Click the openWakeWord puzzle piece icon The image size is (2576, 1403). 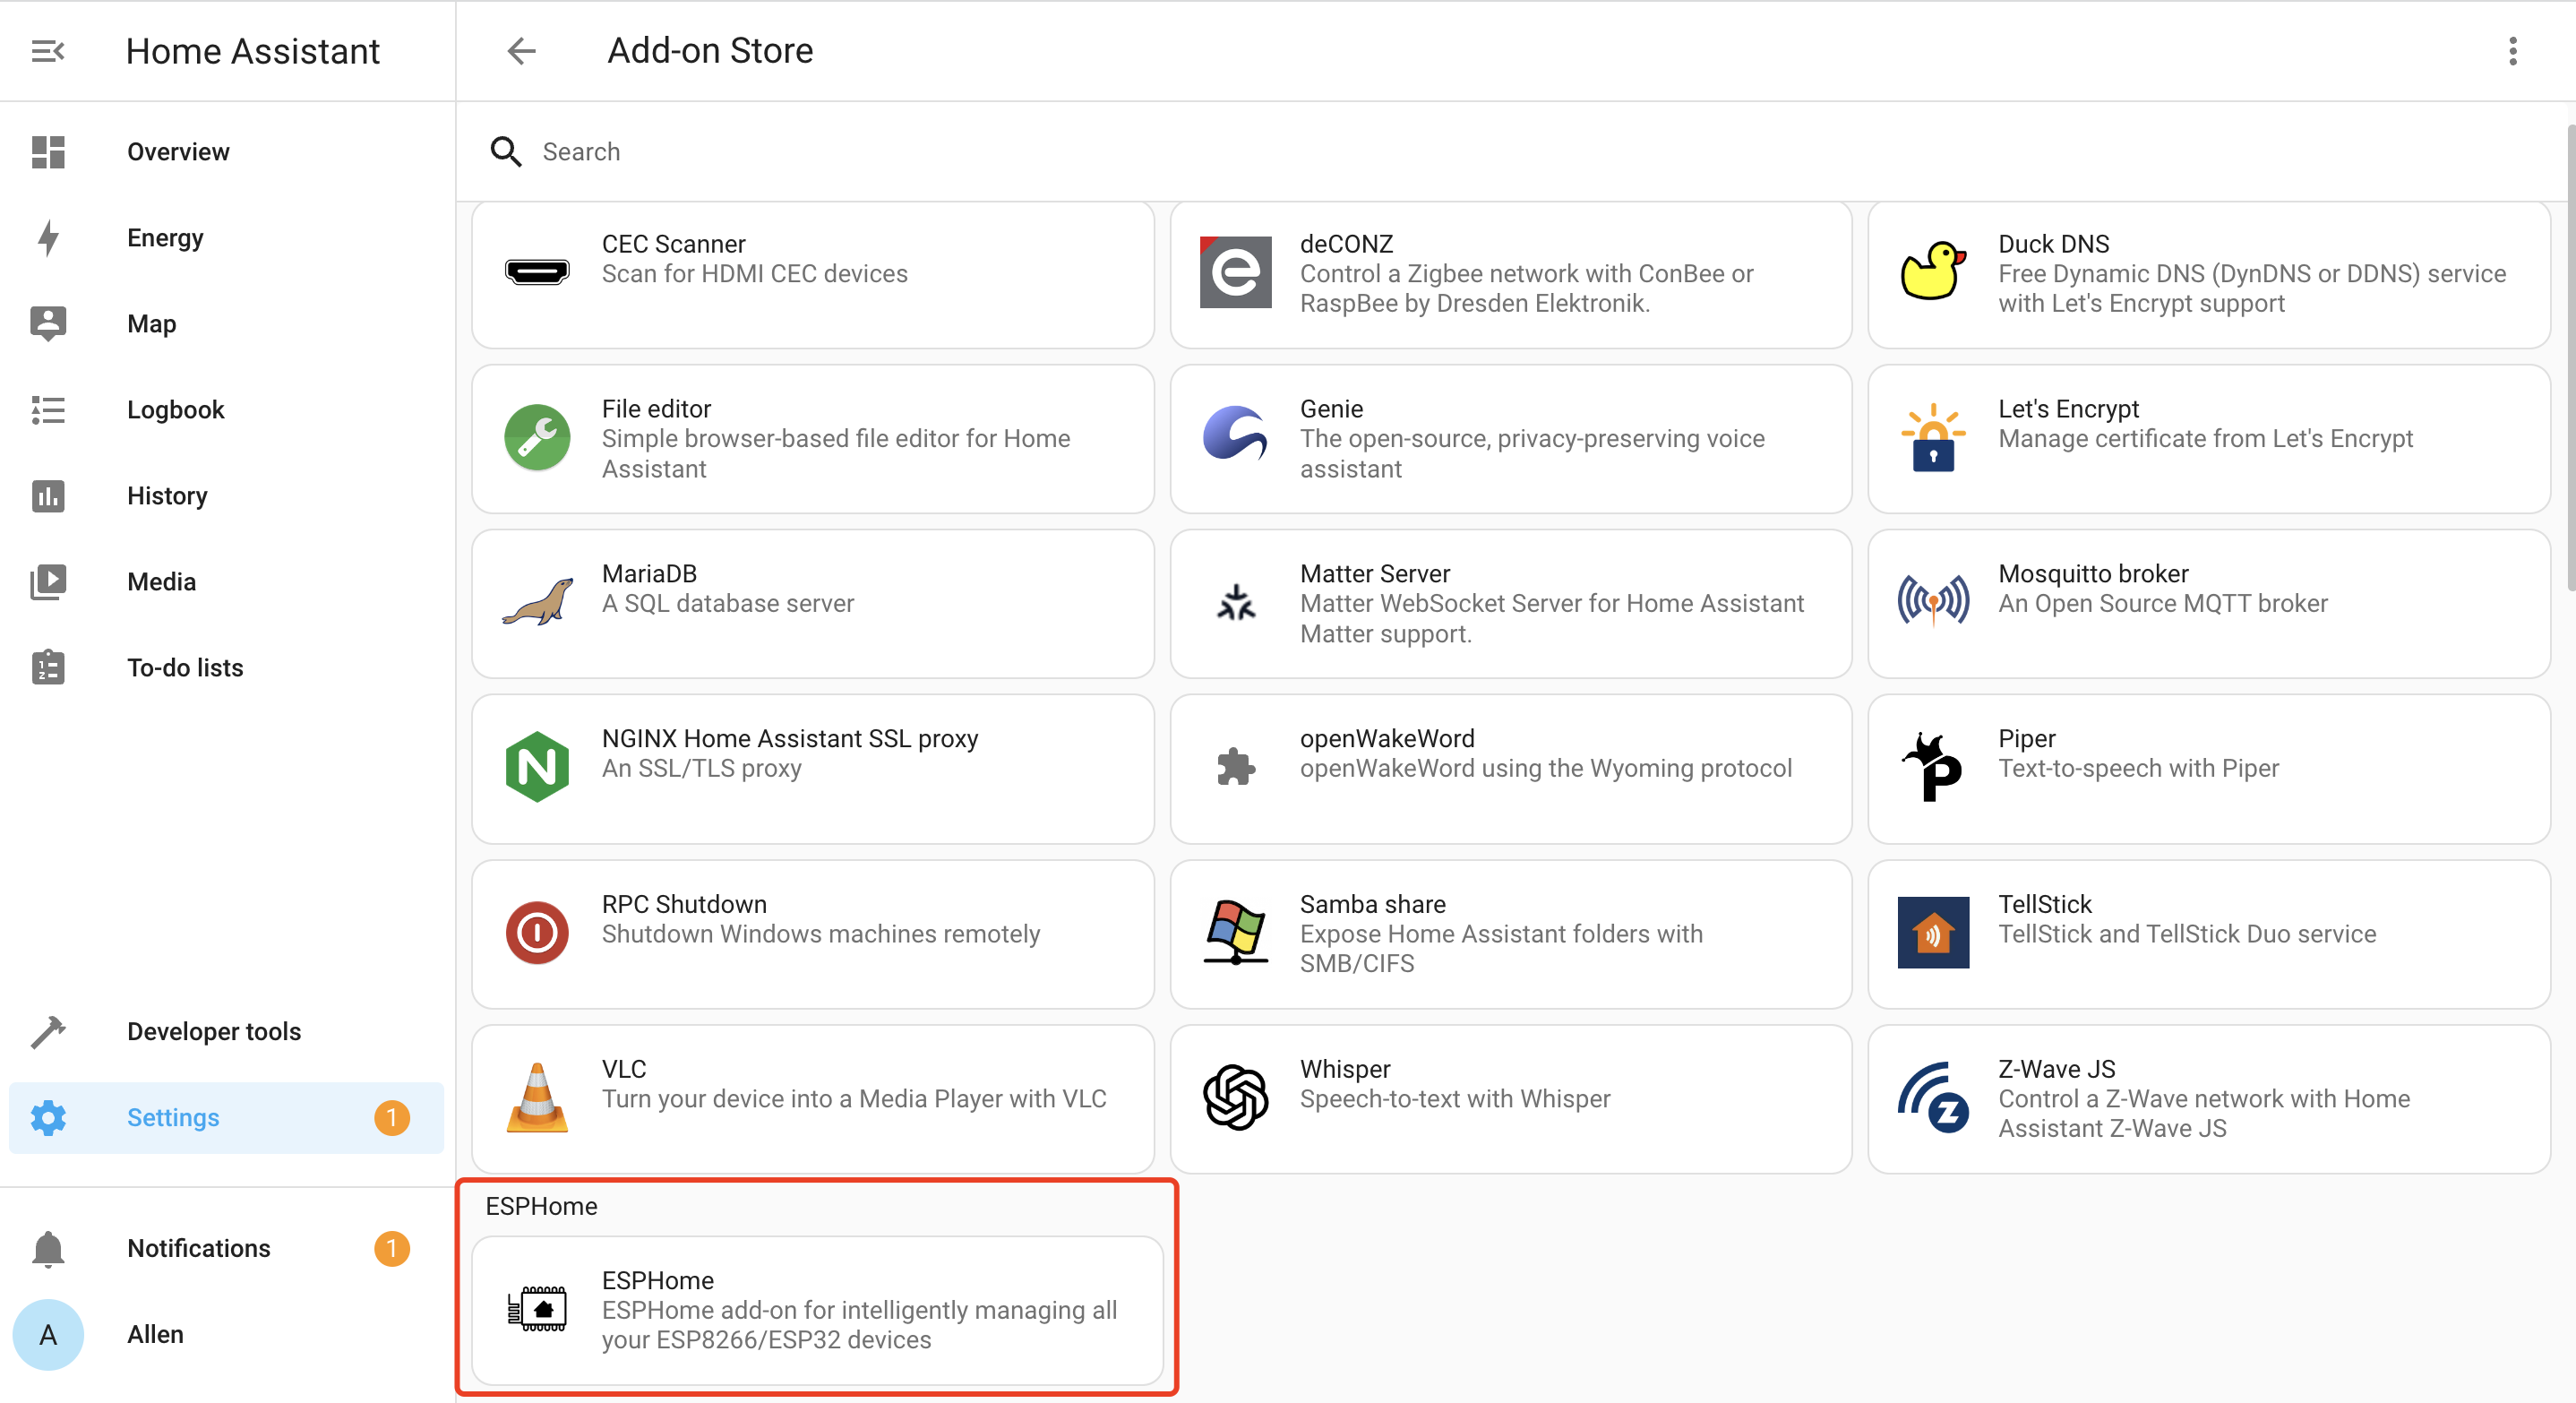pos(1235,767)
